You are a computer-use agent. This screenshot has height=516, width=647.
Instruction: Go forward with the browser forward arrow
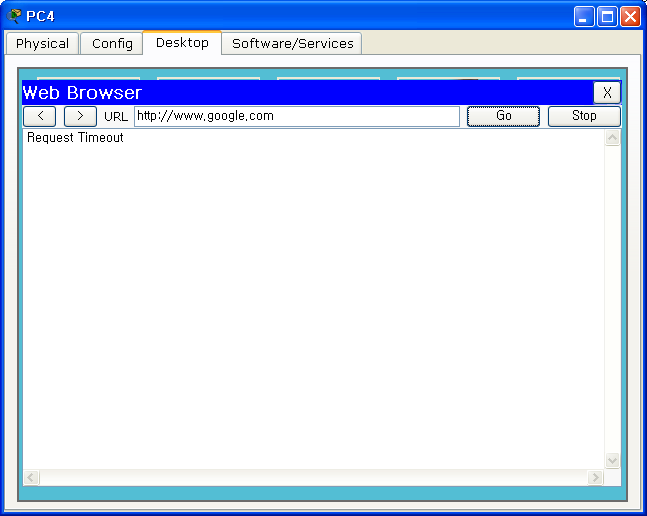pos(80,116)
